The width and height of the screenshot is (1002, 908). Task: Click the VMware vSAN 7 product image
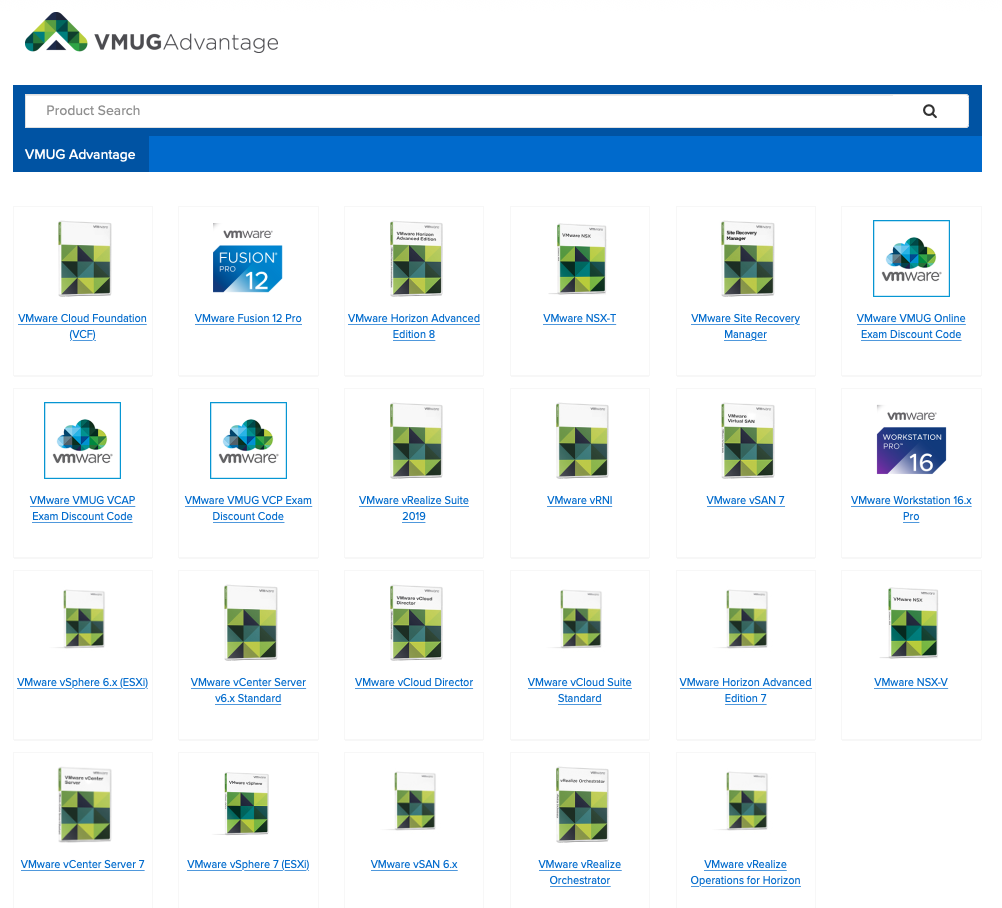(745, 440)
